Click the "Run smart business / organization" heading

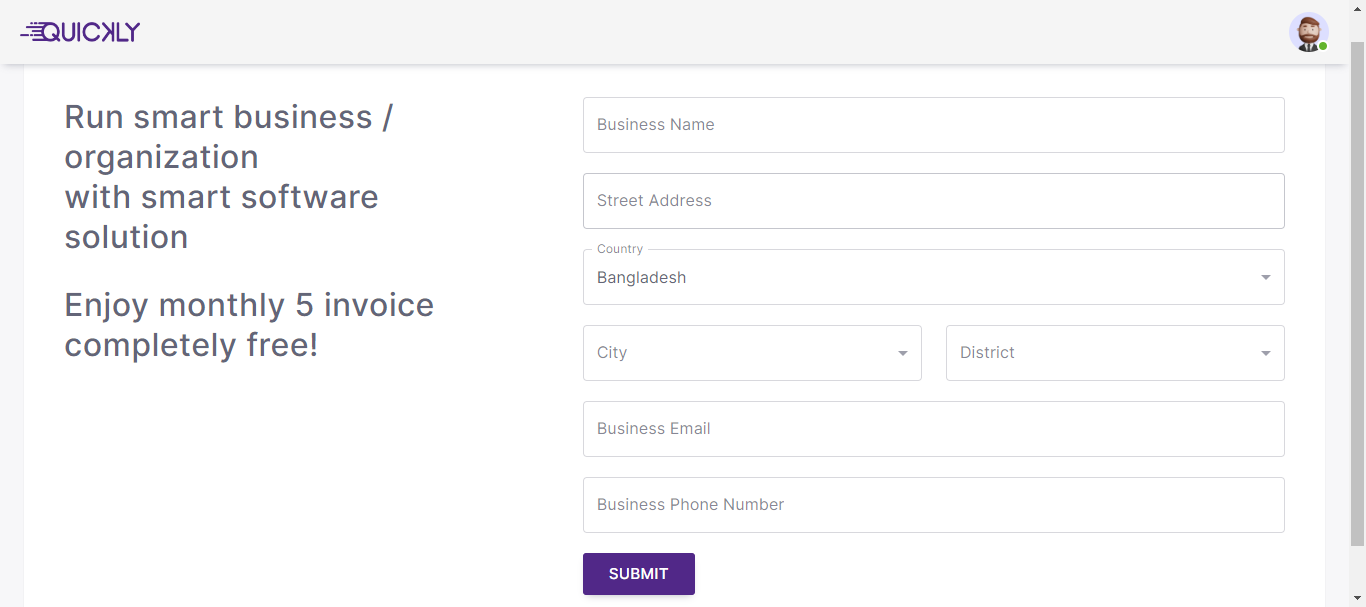coord(228,137)
